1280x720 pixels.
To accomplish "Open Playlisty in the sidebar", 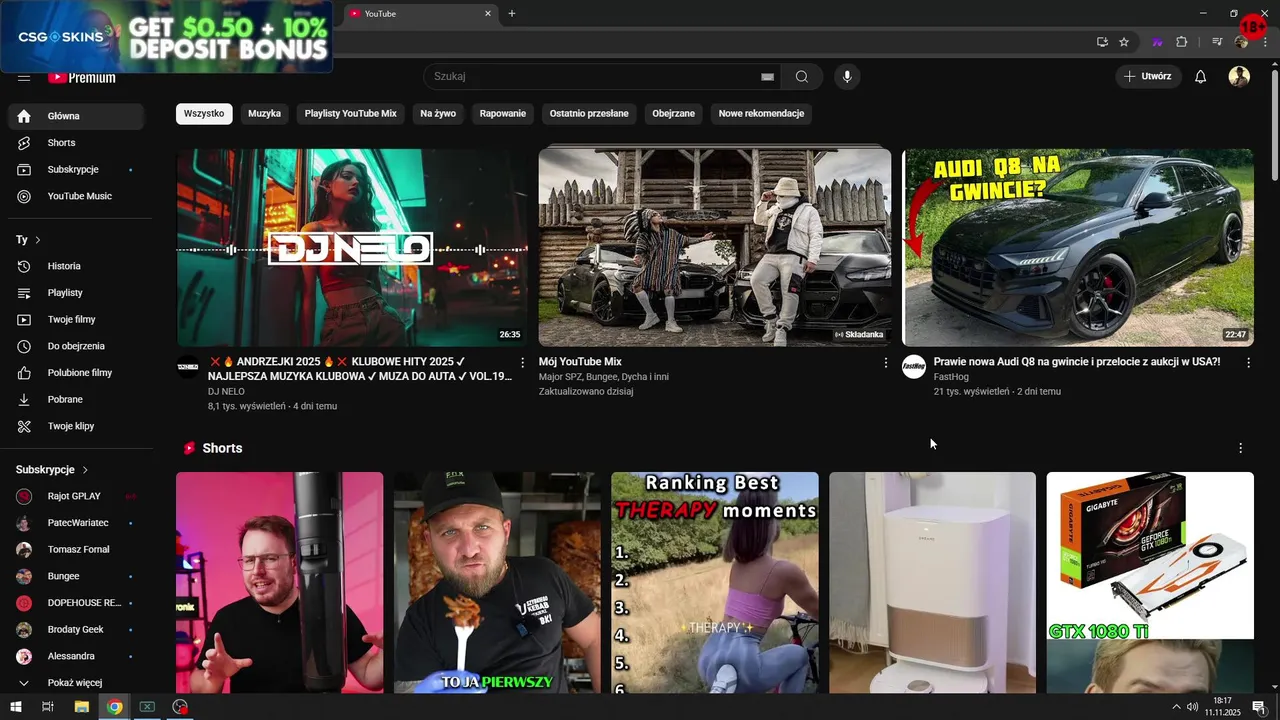I will [76, 293].
